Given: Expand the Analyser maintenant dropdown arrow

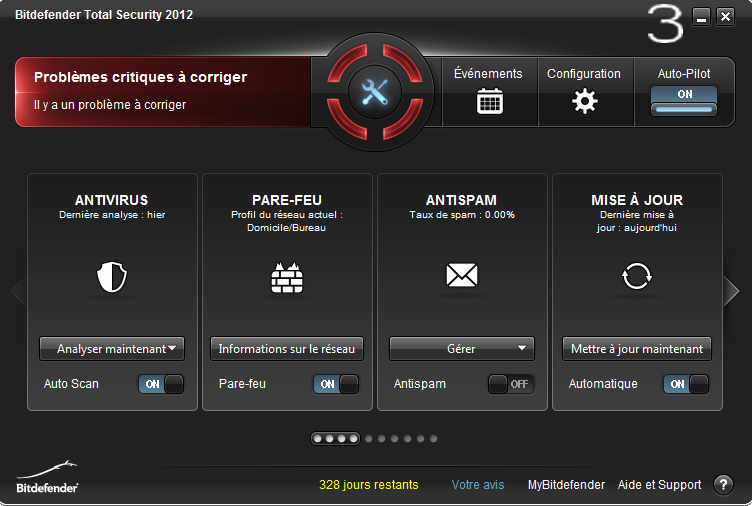Looking at the screenshot, I should (x=172, y=348).
